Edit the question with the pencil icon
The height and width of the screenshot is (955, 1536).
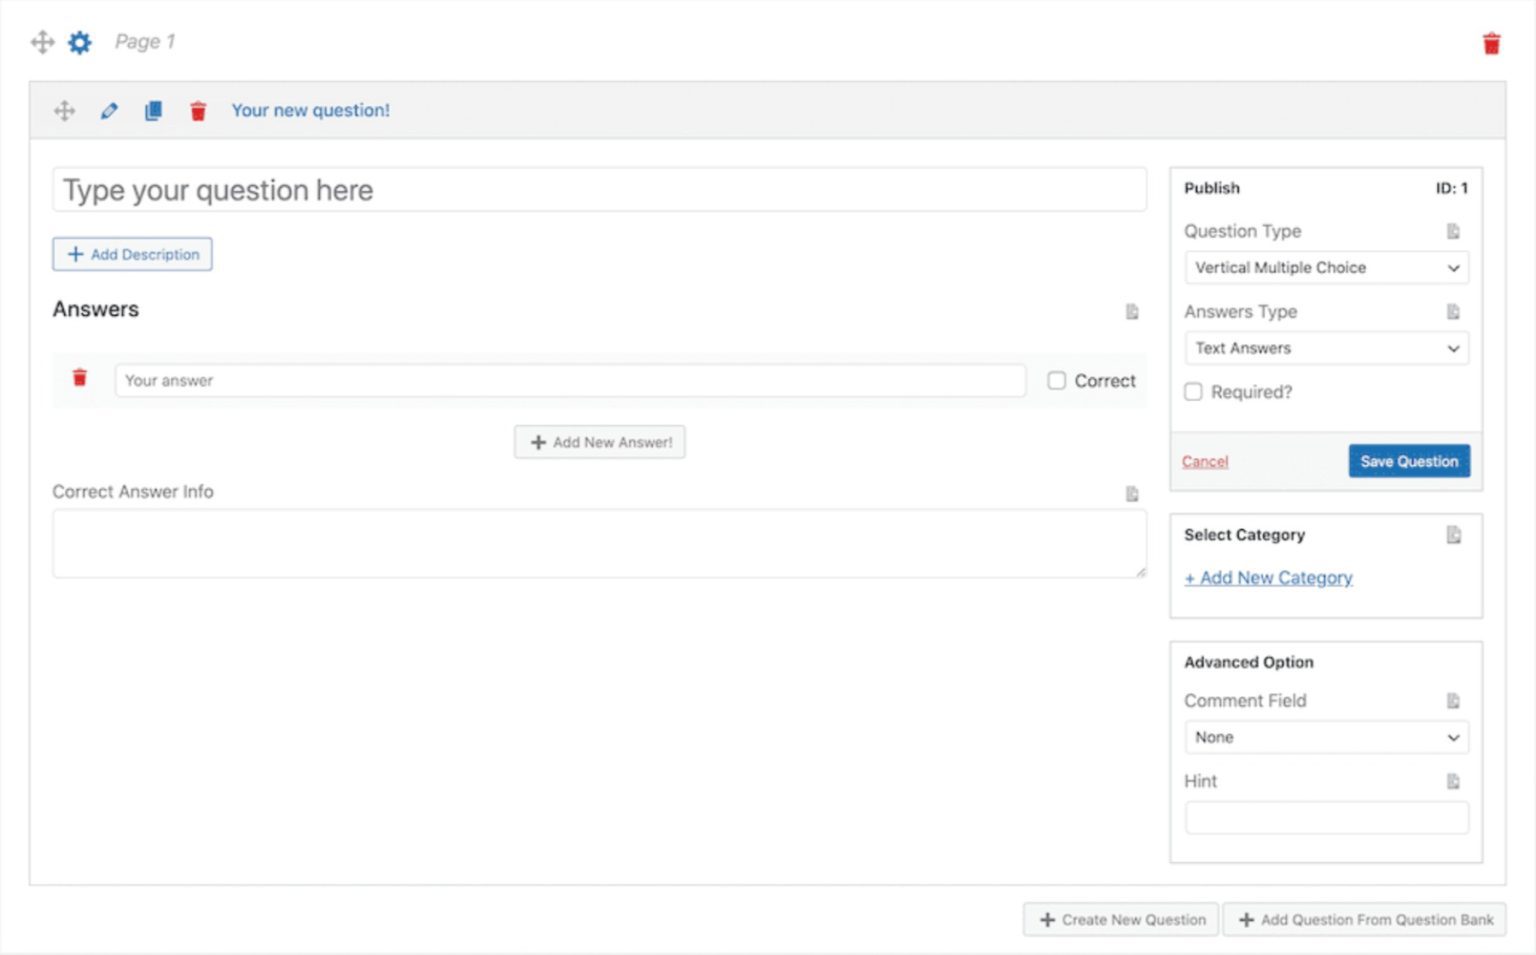click(x=108, y=110)
